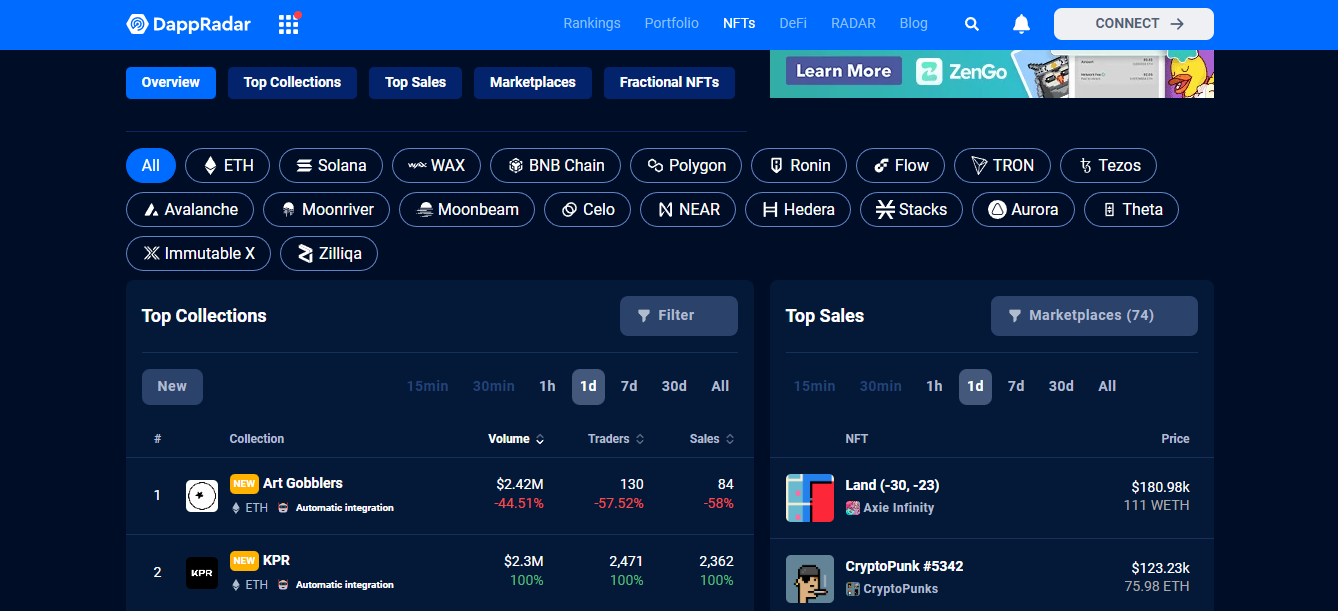Select the Avalanche chain chip
1338x611 pixels.
click(190, 209)
